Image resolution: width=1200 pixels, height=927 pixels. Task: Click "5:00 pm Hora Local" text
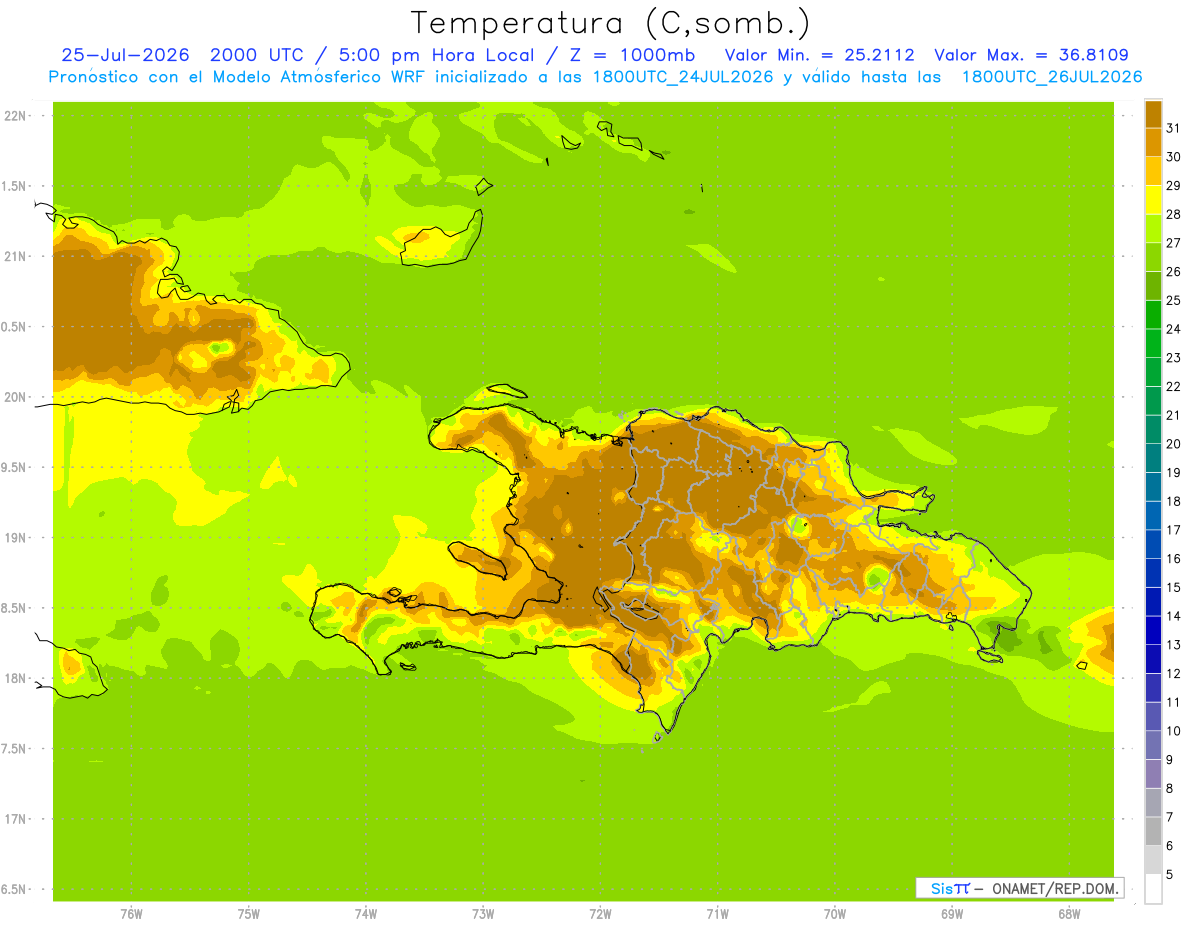coord(437,55)
